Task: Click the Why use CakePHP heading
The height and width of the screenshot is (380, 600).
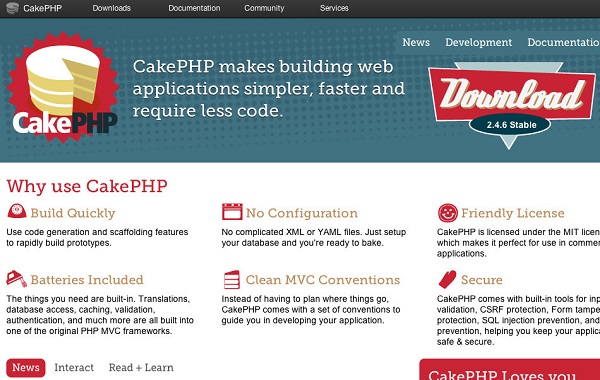Action: pyautogui.click(x=87, y=186)
